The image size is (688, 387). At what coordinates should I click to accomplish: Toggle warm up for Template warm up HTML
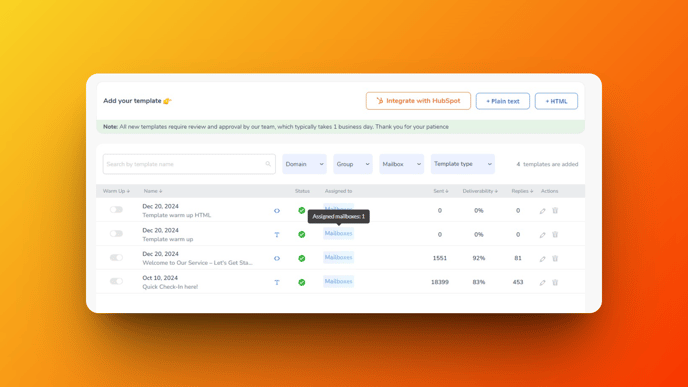[x=116, y=210]
